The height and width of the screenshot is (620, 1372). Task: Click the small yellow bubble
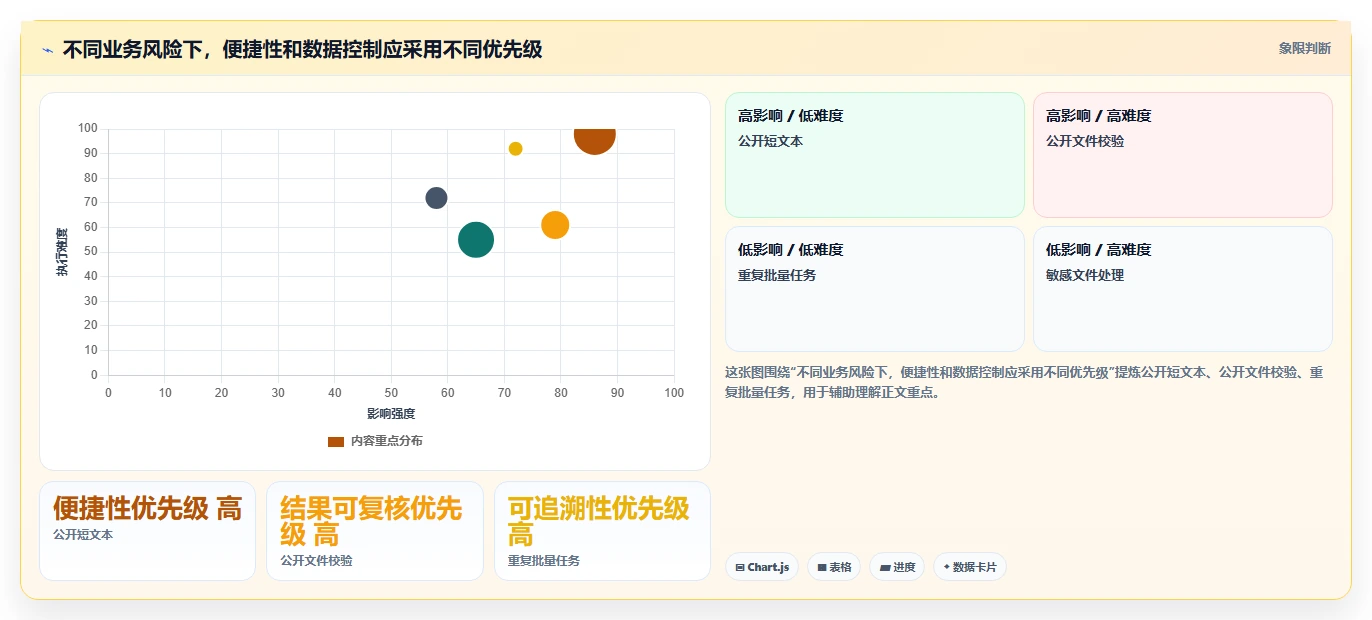(x=515, y=149)
